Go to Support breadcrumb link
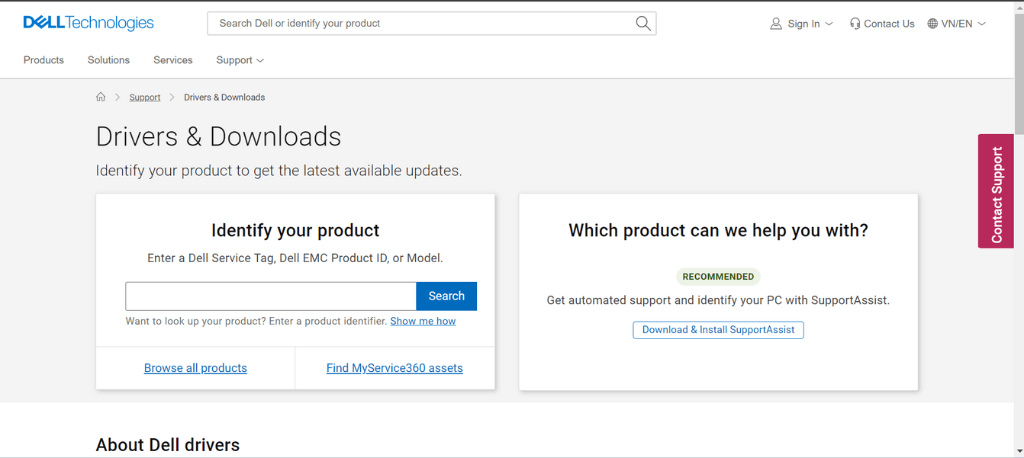This screenshot has width=1024, height=458. (x=144, y=97)
